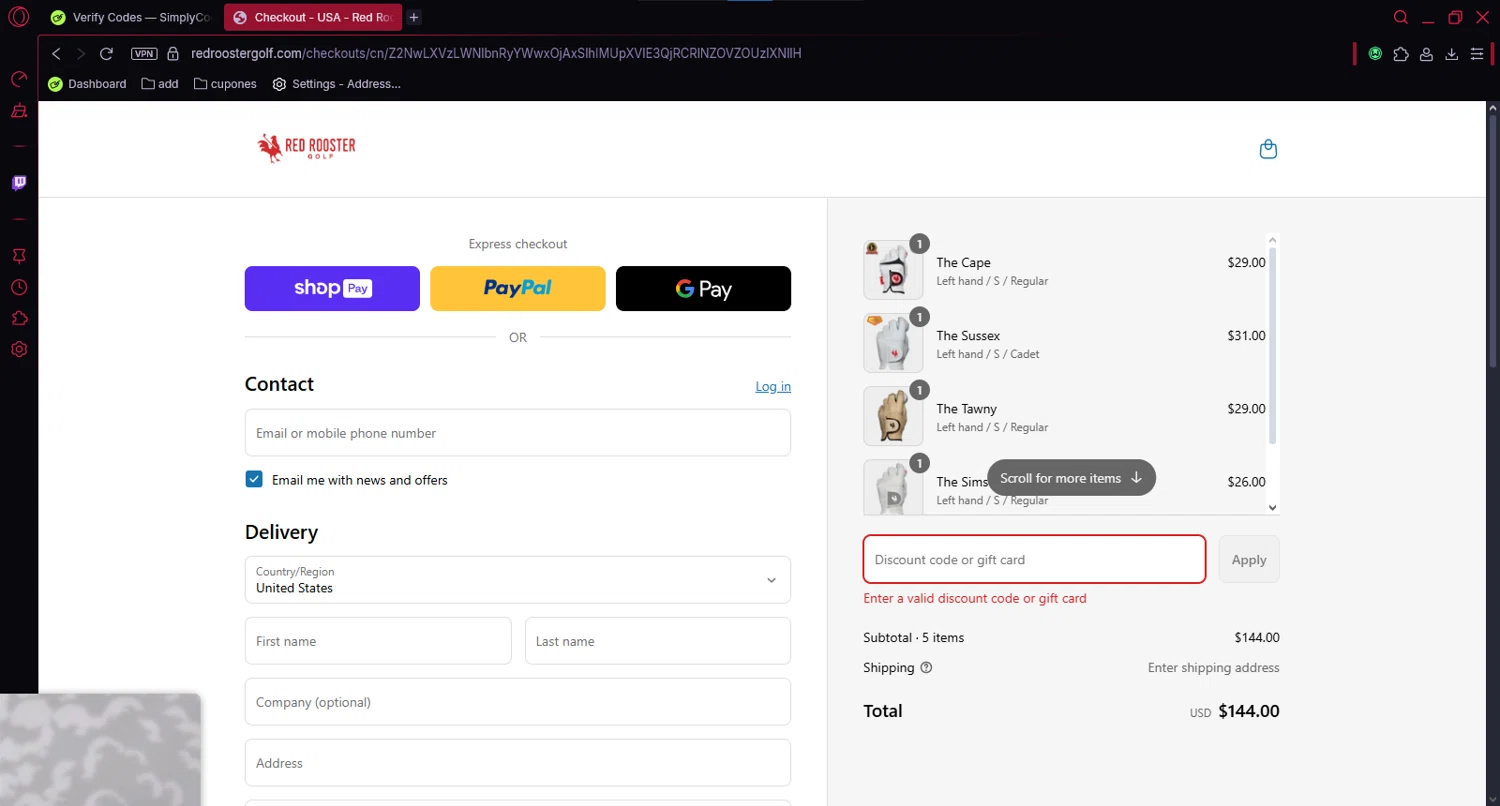Toggle the VPN badge in address bar
Screen dimensions: 1500x806
point(144,53)
